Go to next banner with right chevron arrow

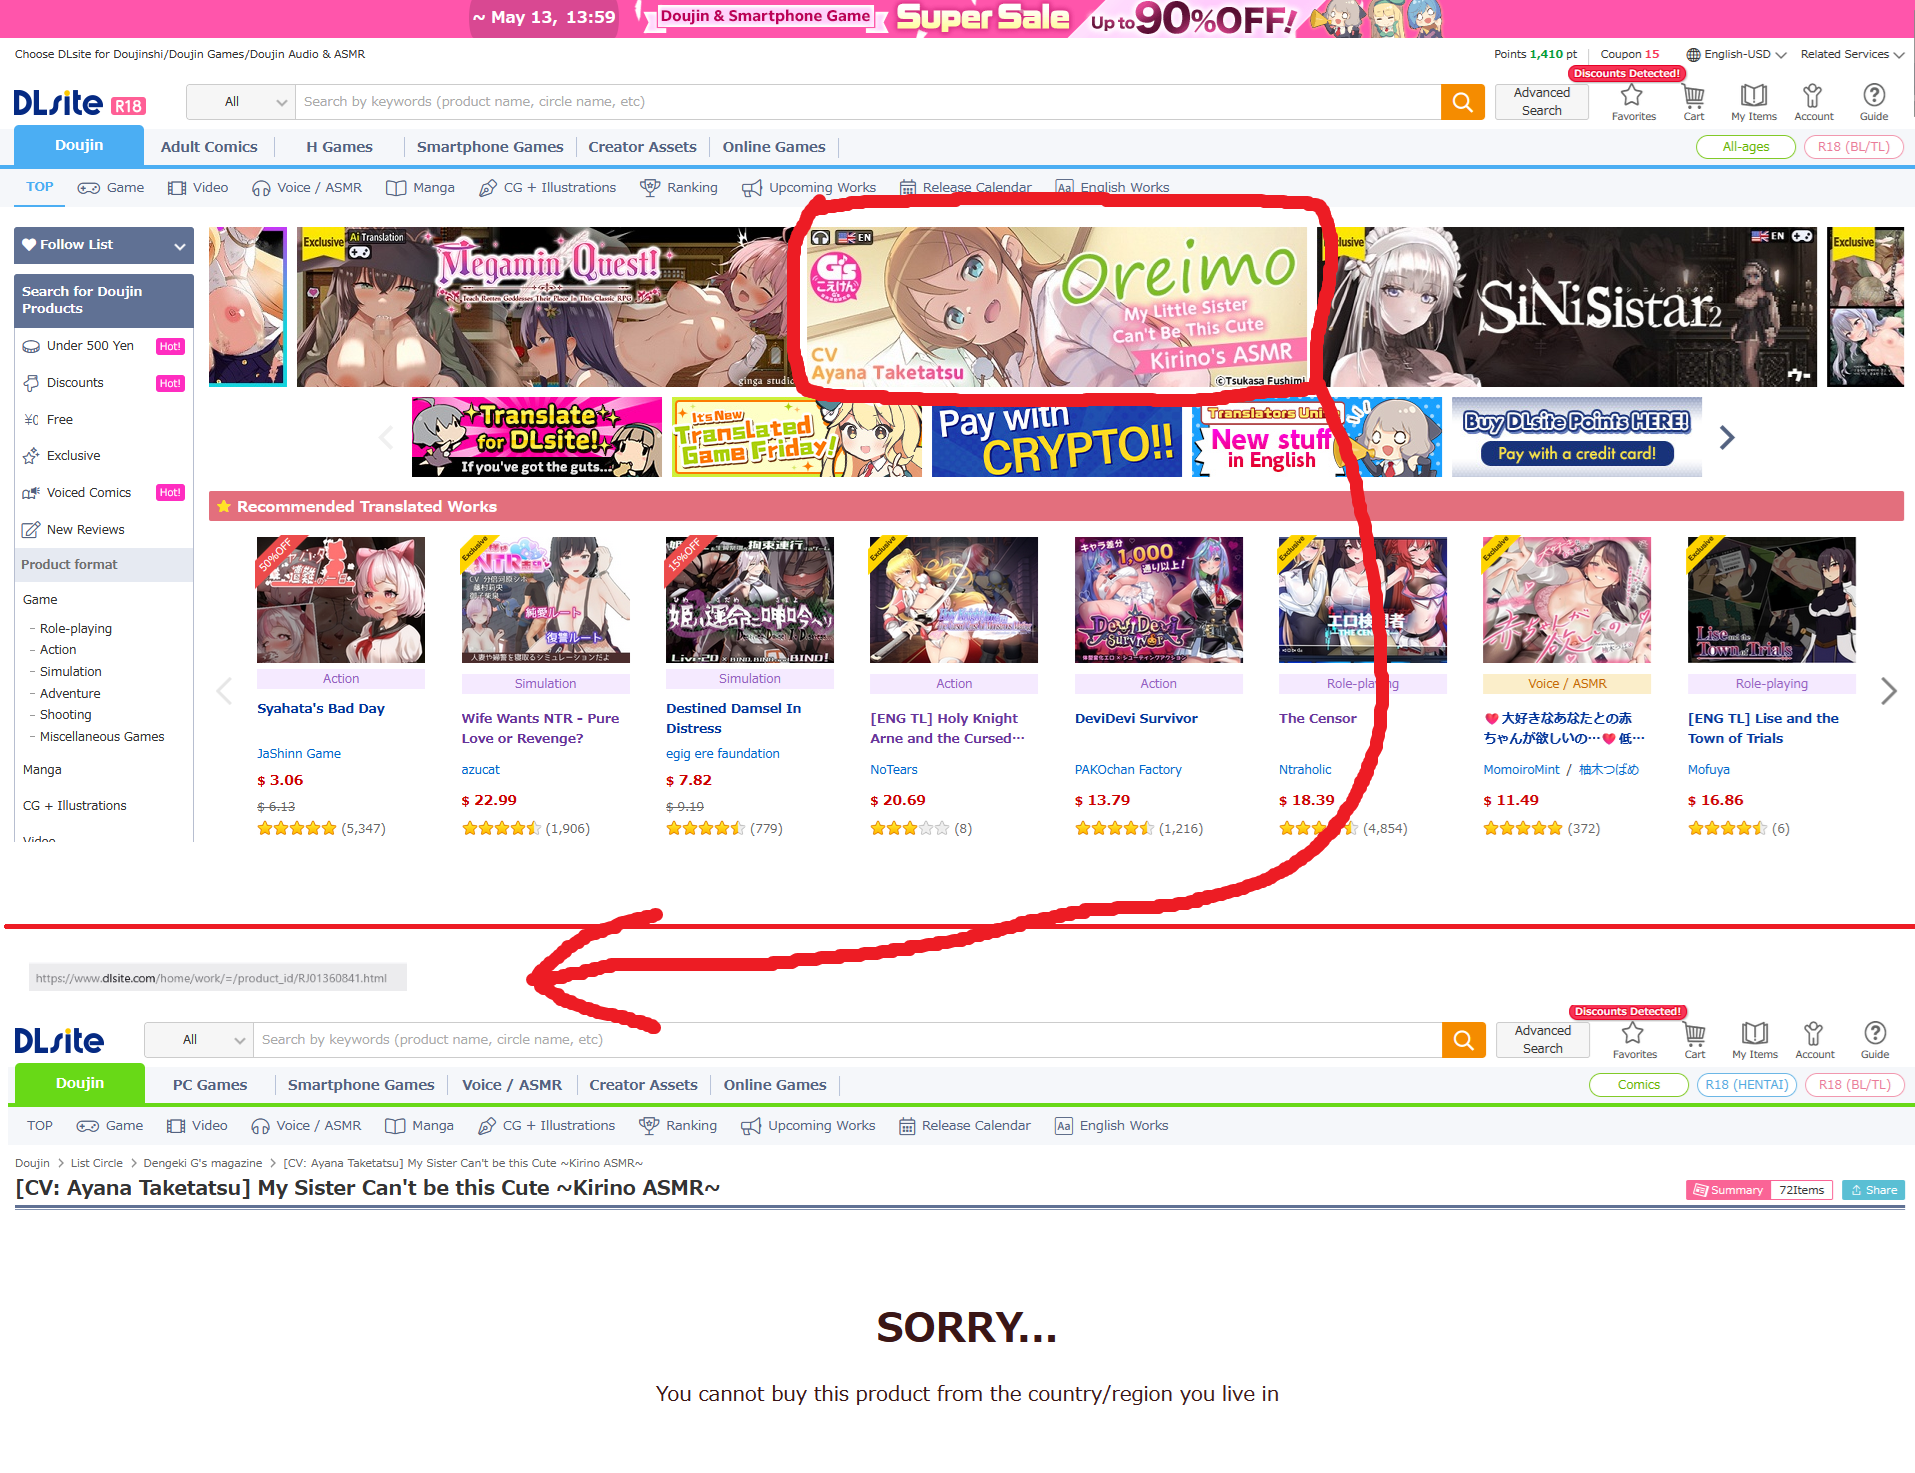point(1727,437)
